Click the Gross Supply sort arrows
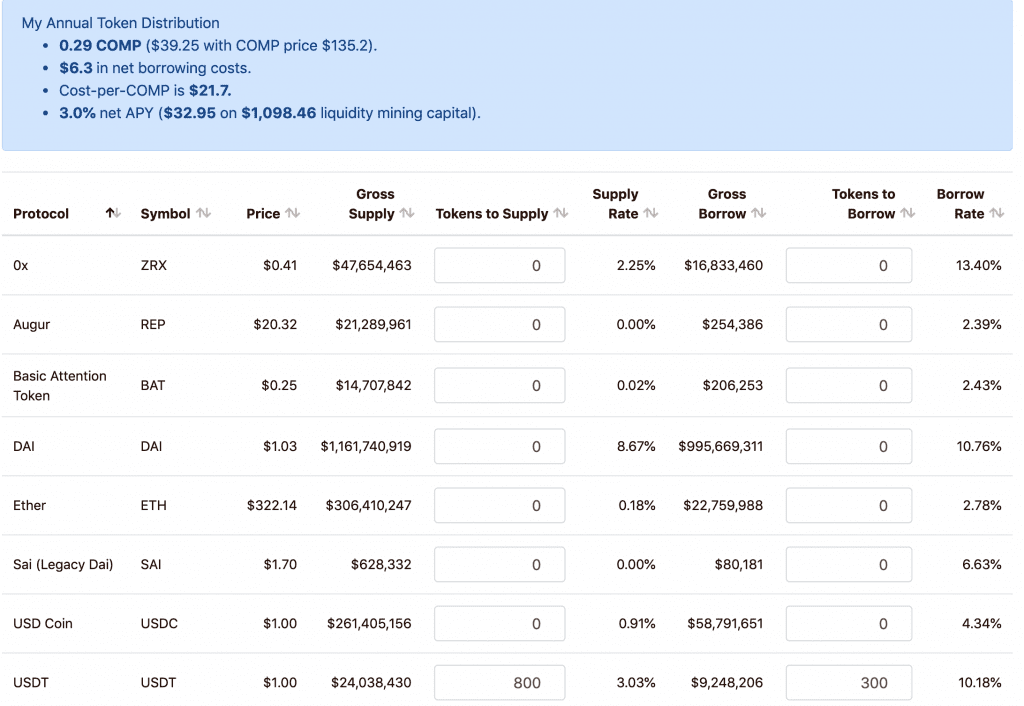The height and width of the screenshot is (706, 1024). (x=406, y=214)
